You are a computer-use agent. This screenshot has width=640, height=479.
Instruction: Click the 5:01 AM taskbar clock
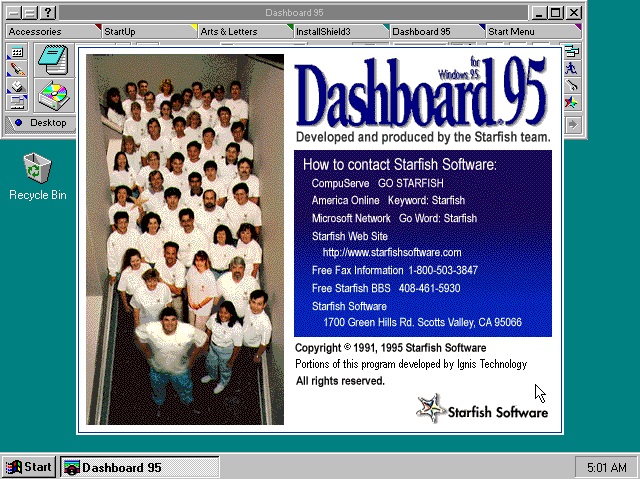(607, 467)
